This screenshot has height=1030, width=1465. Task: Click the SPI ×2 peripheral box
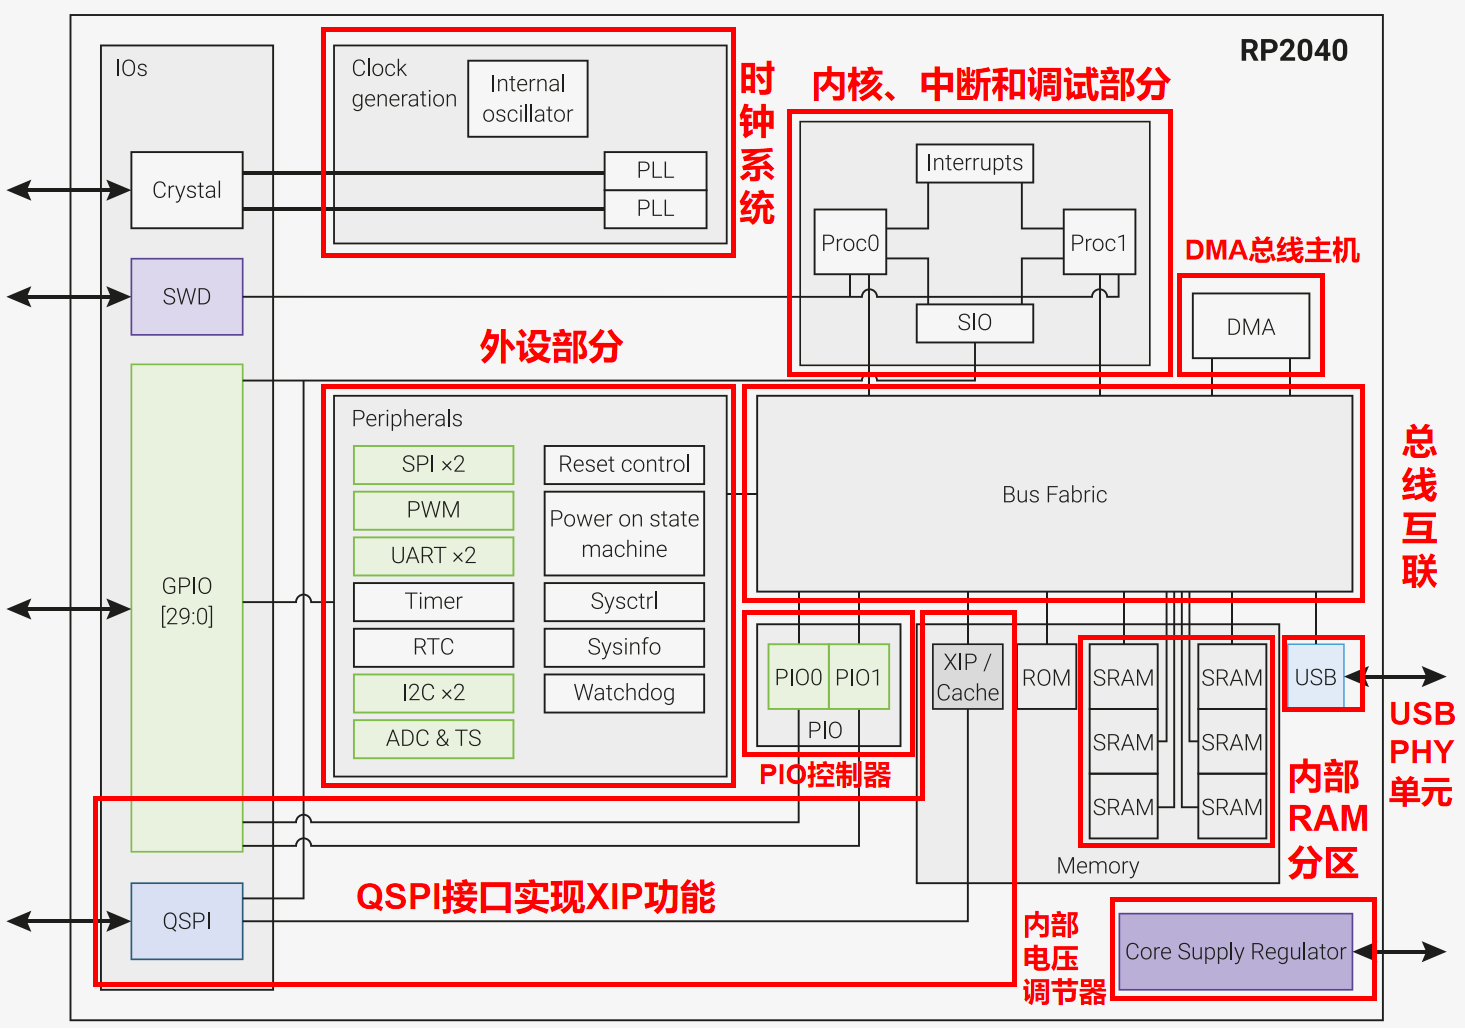(x=434, y=465)
